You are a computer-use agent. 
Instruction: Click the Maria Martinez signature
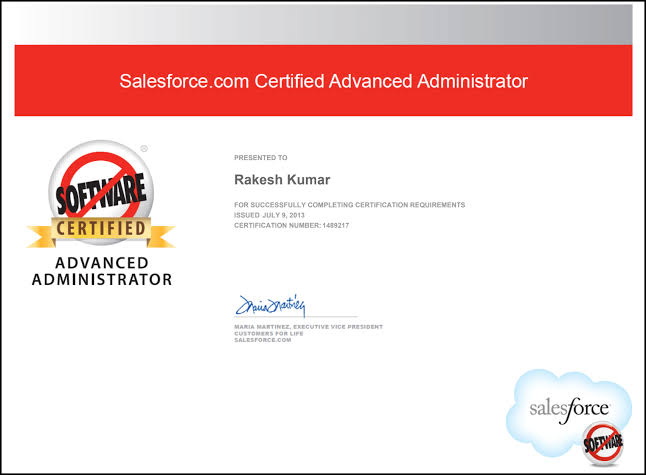270,306
